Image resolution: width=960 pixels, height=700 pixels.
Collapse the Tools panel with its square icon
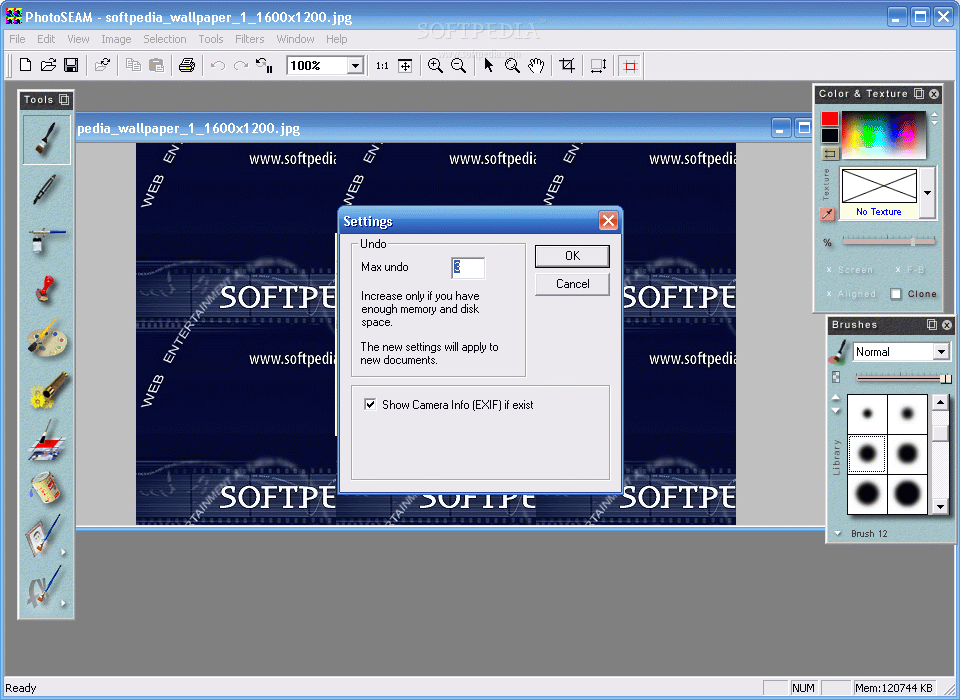[64, 99]
